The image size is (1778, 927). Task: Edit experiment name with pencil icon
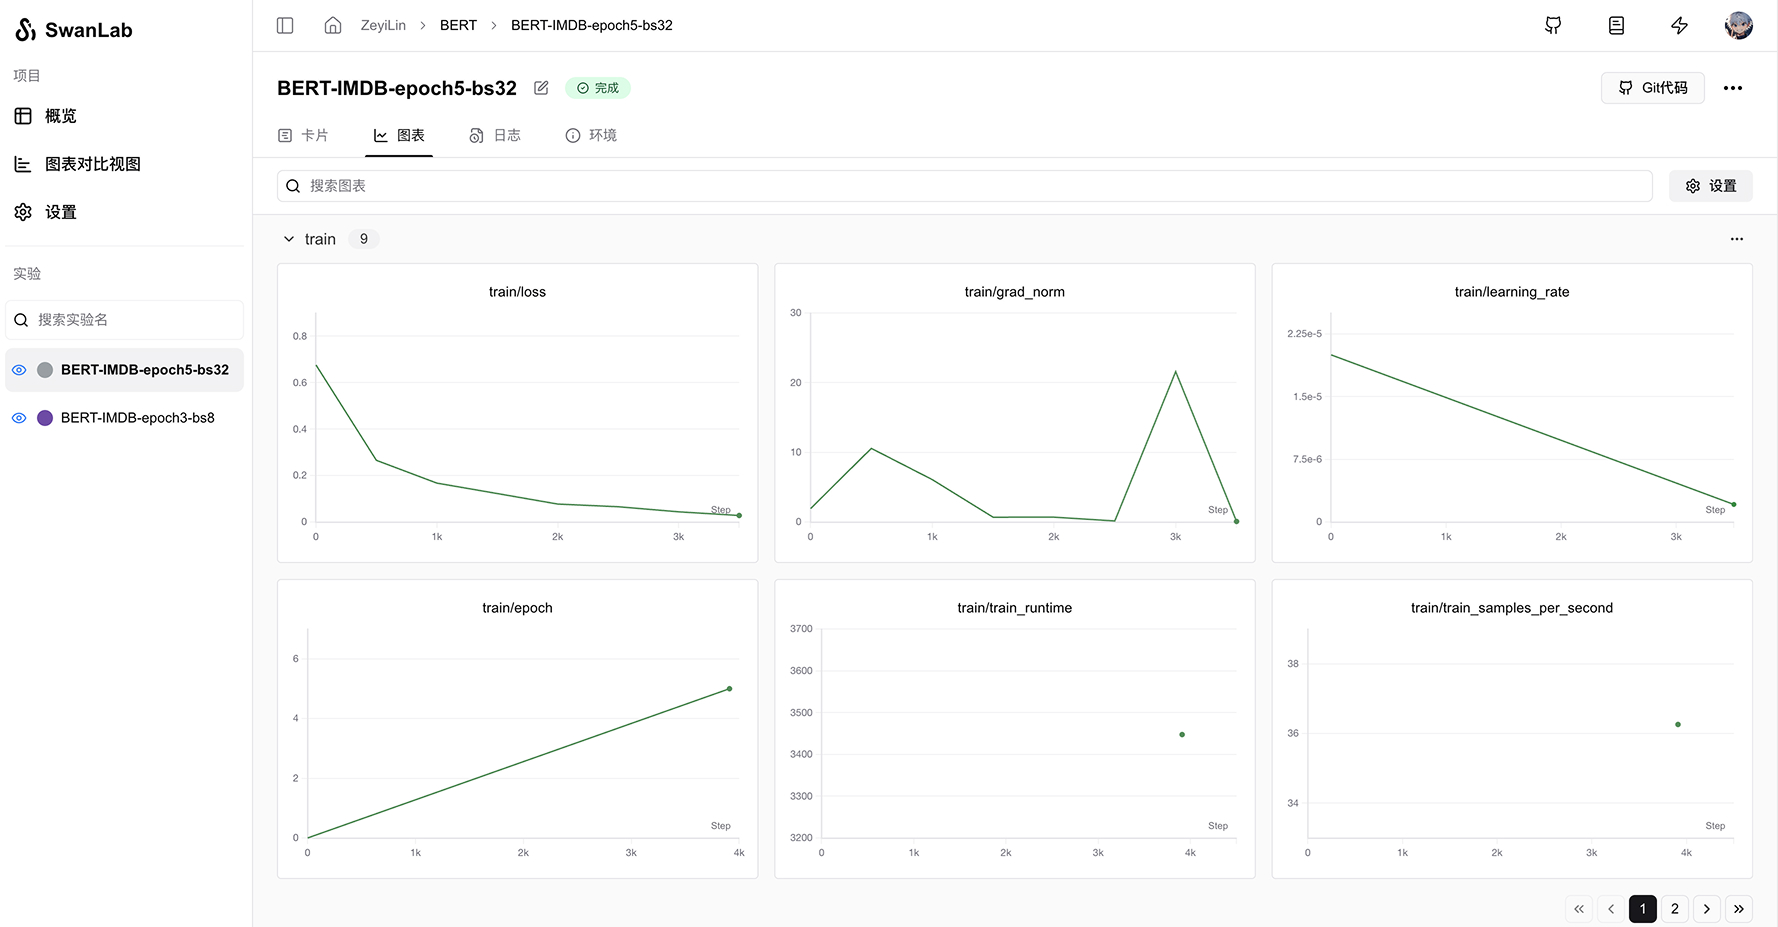point(541,88)
